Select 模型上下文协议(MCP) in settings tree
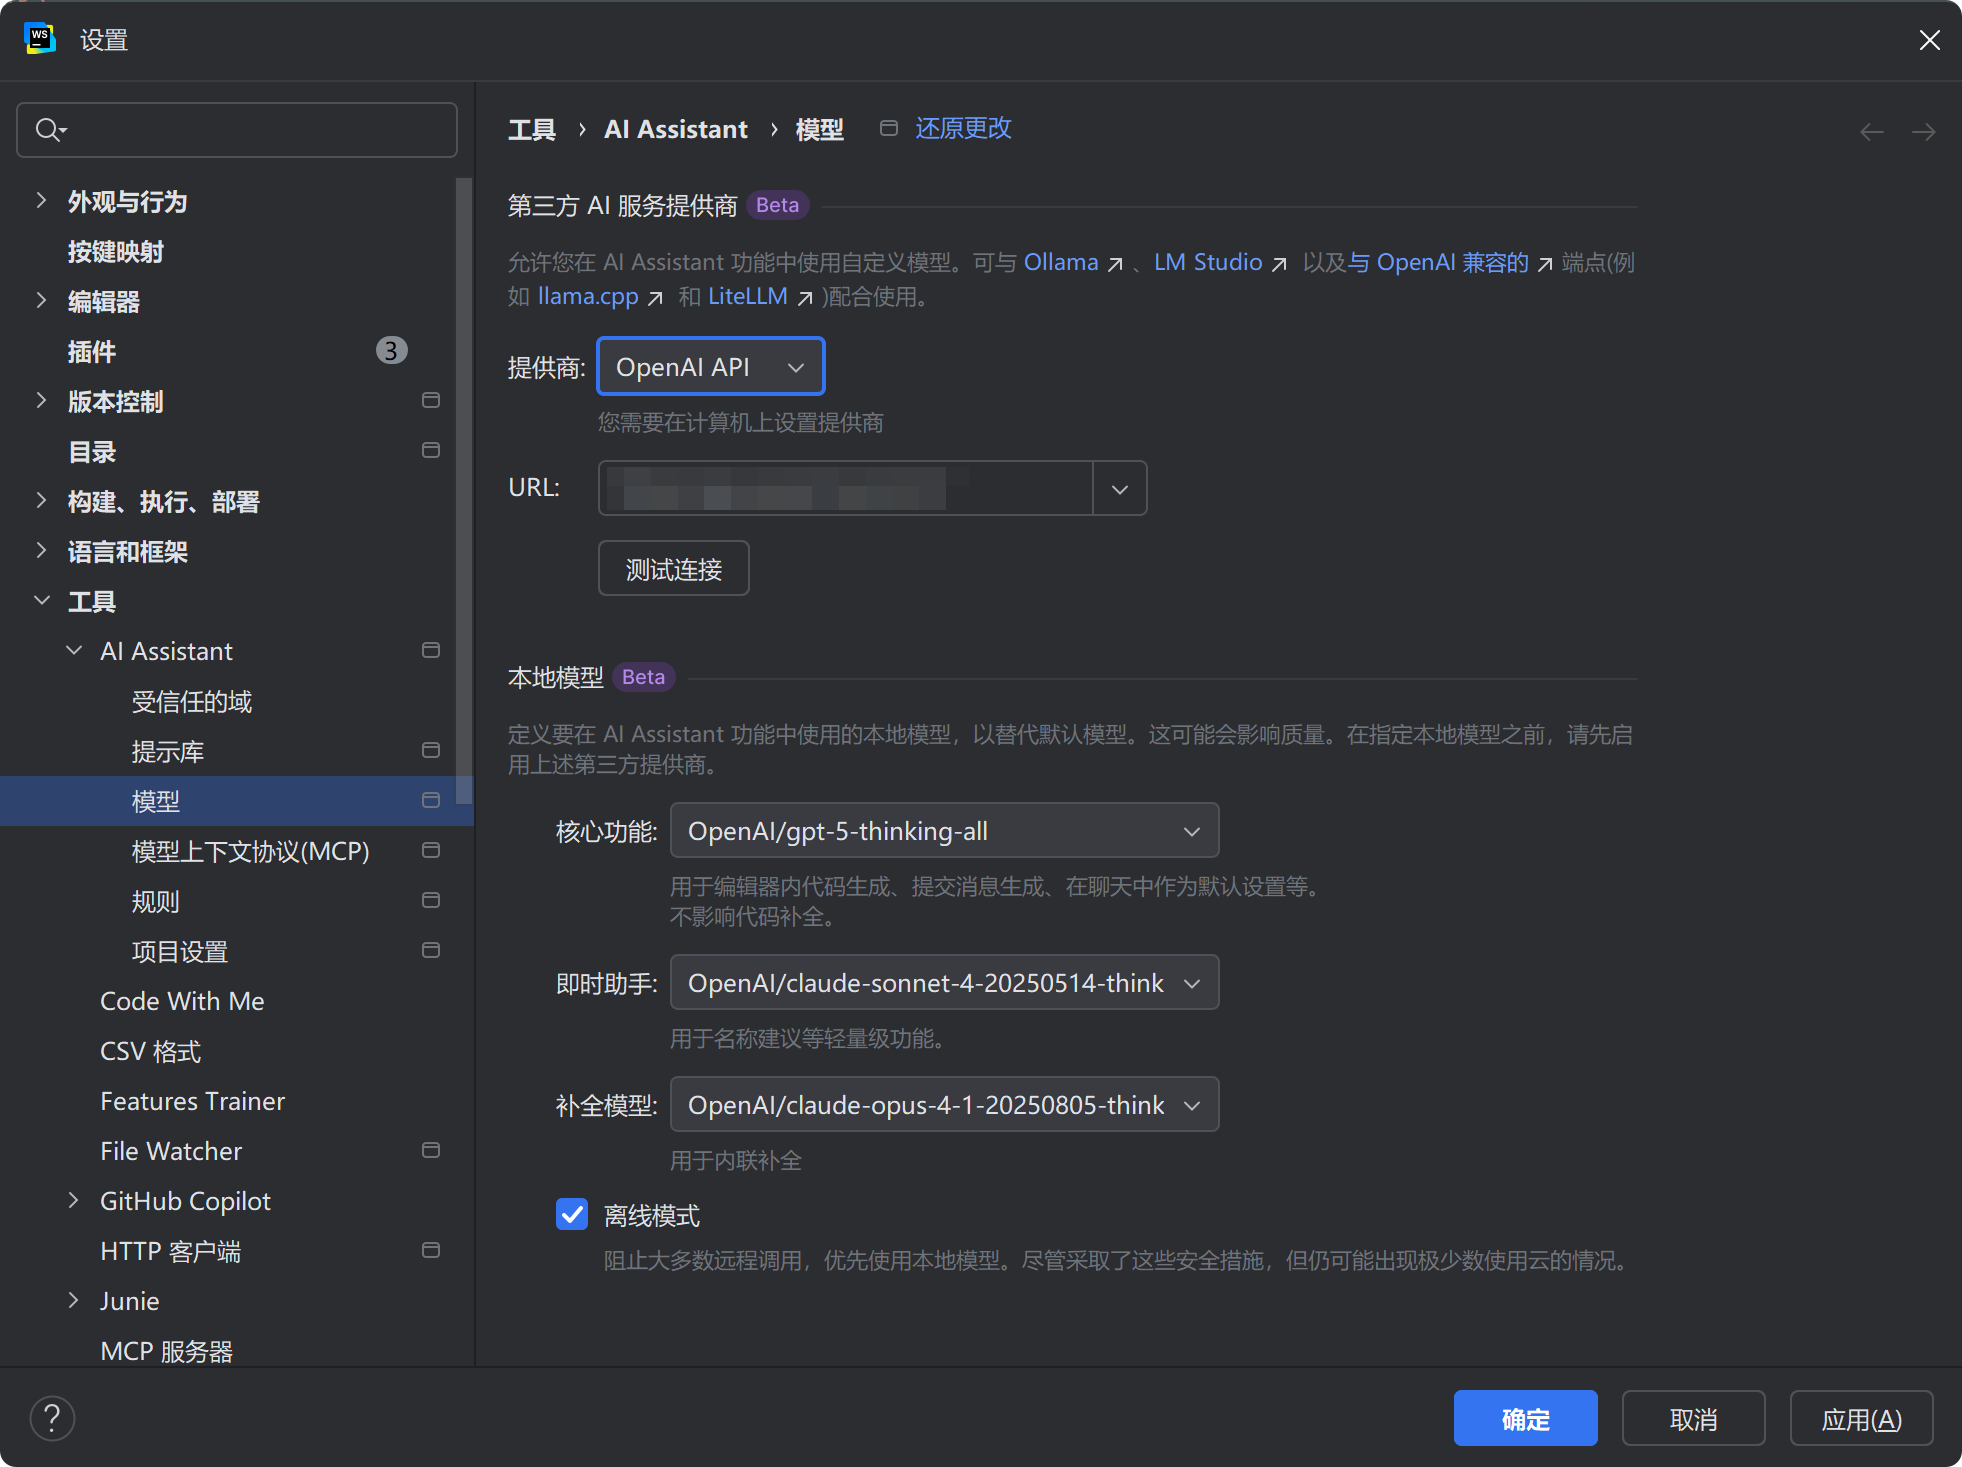 tap(250, 851)
